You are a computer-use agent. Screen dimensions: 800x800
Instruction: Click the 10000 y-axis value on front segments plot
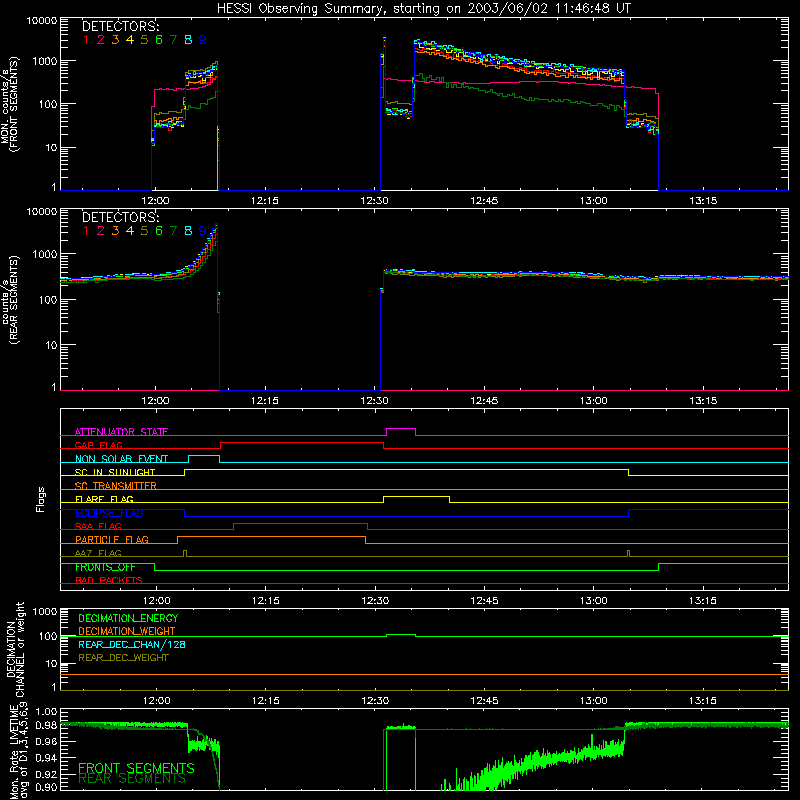[42, 20]
